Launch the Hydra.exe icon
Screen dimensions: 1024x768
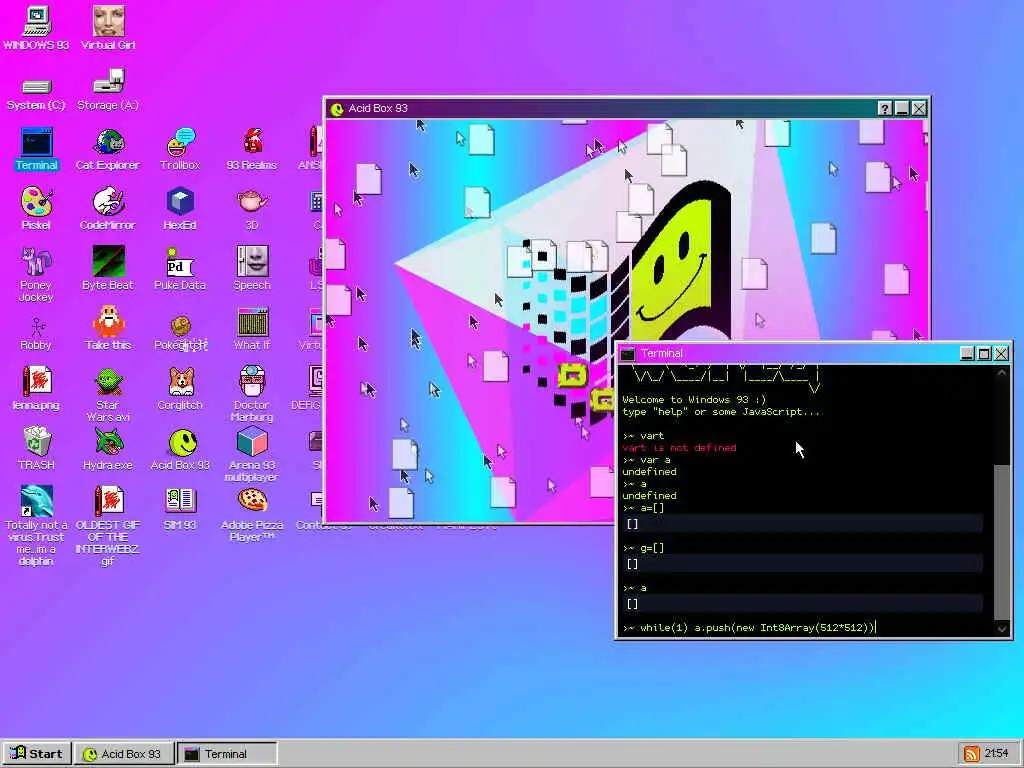pos(108,448)
